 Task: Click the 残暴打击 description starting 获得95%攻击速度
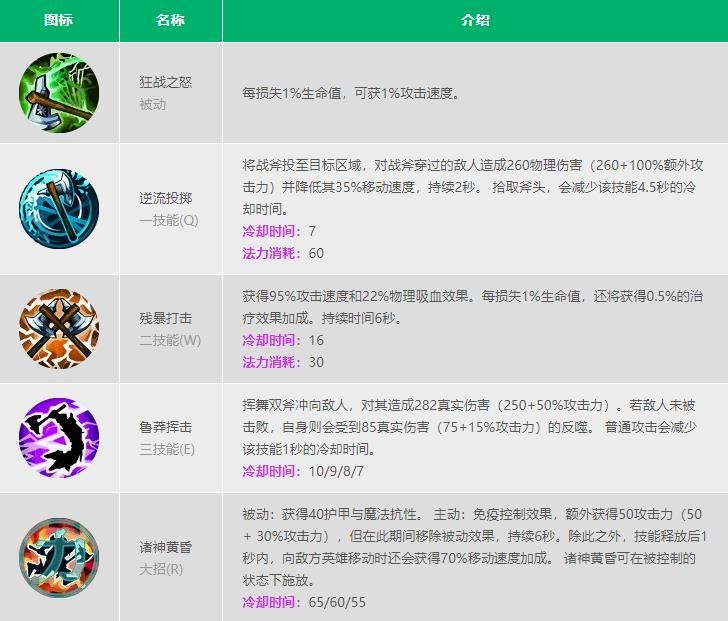pyautogui.click(x=473, y=307)
